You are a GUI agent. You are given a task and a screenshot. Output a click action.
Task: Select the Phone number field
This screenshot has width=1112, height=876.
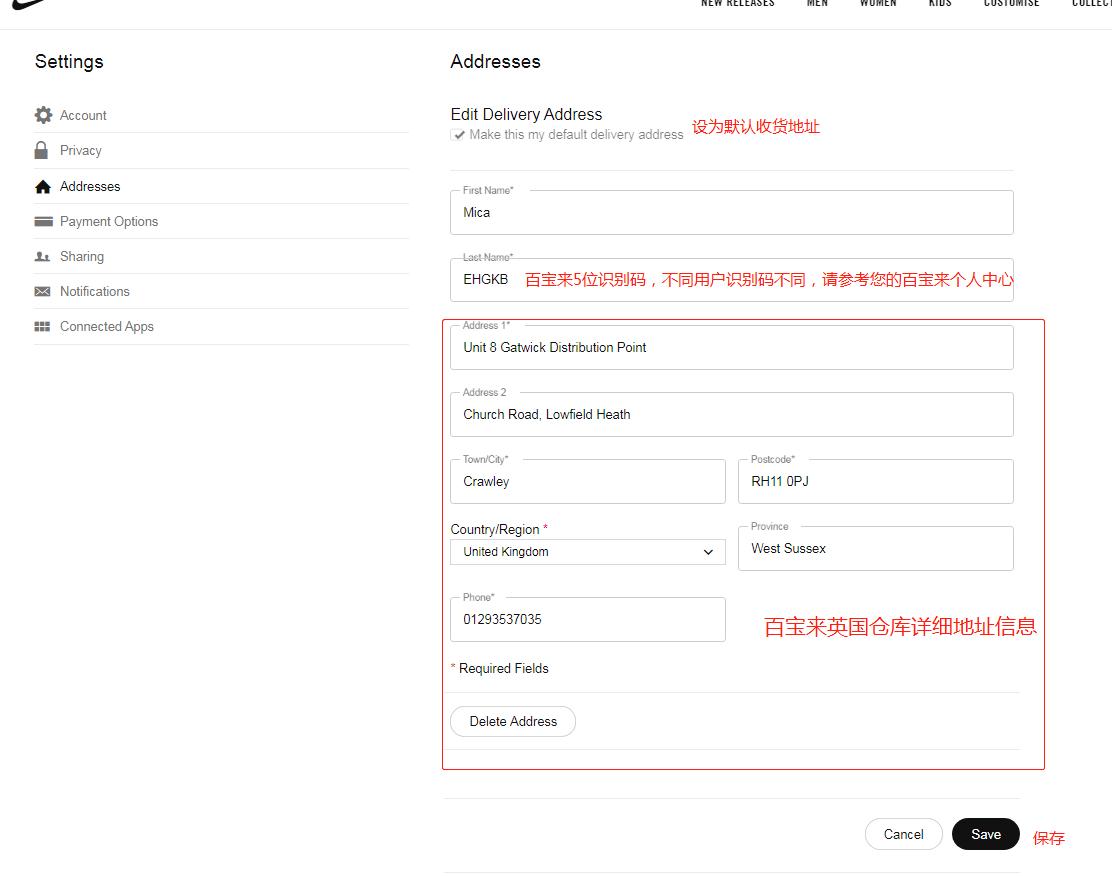click(587, 619)
